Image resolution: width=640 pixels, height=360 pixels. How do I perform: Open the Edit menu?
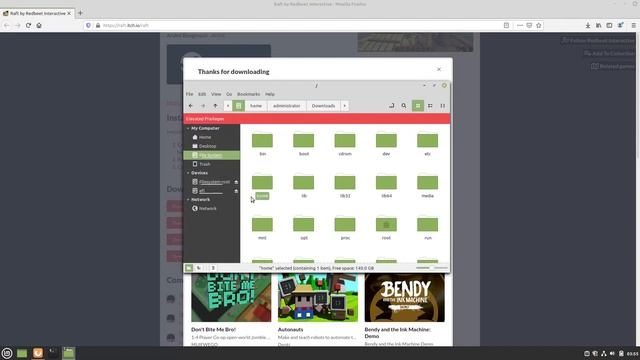tap(202, 94)
